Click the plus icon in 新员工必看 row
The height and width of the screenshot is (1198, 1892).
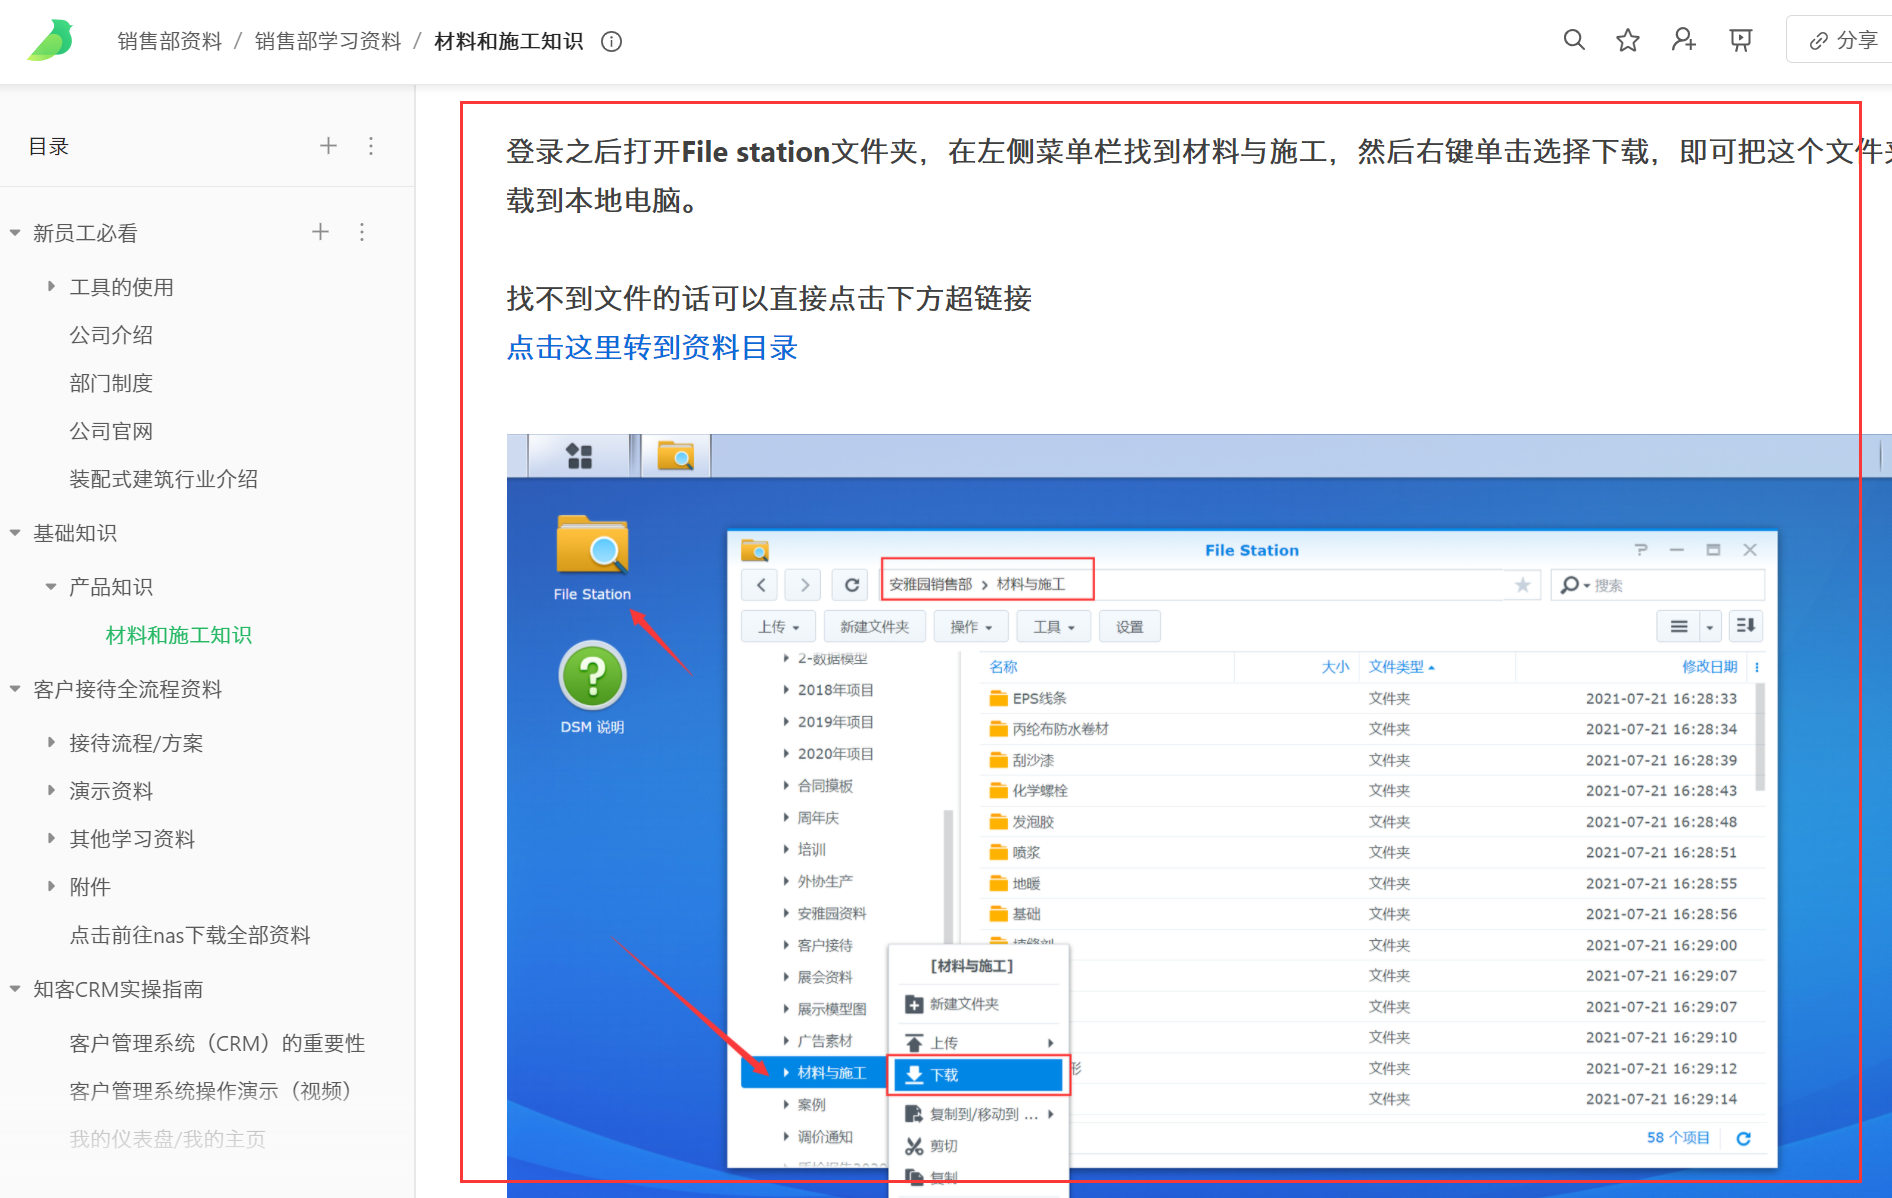tap(320, 232)
